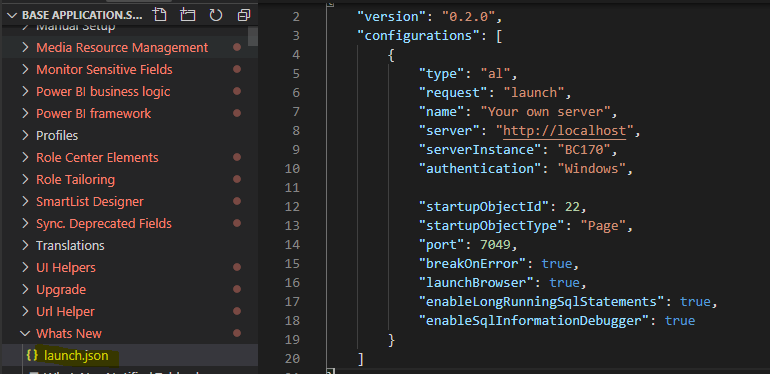Expand the Monitor Sensitive Fields folder

[x=25, y=70]
